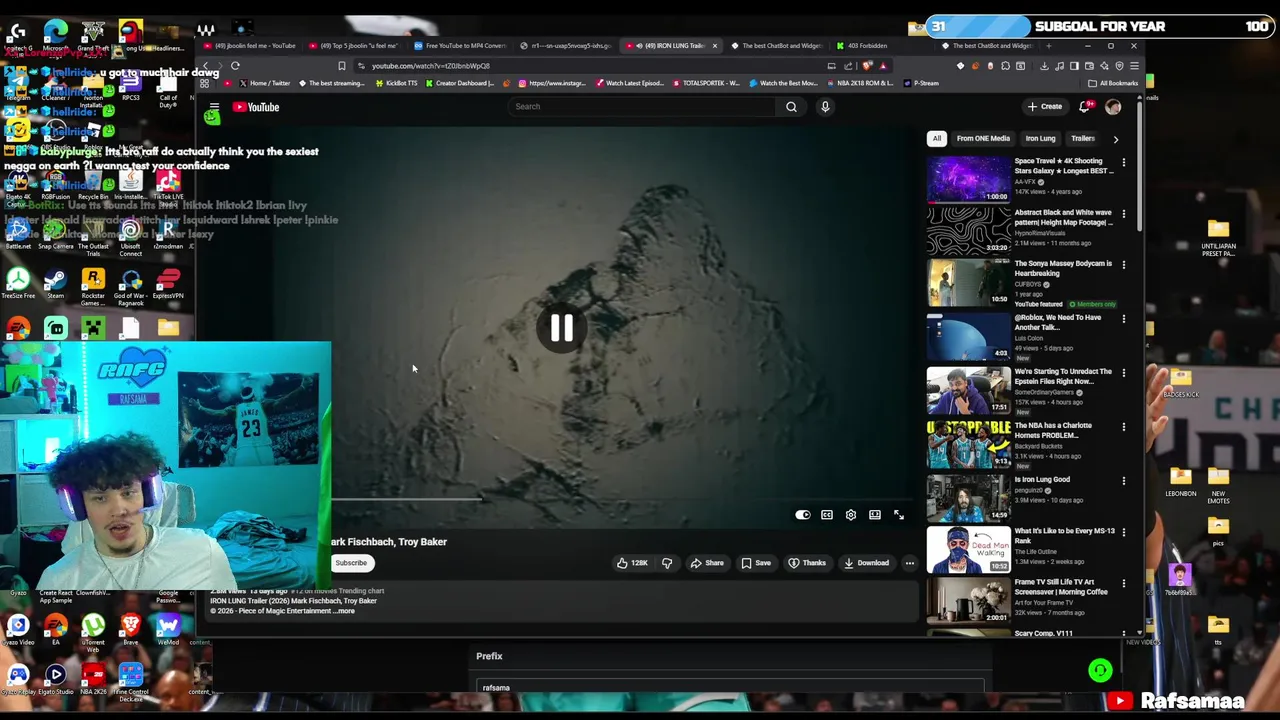The image size is (1280, 720).
Task: Open the ExpressVPN desktop icon
Action: click(x=168, y=283)
